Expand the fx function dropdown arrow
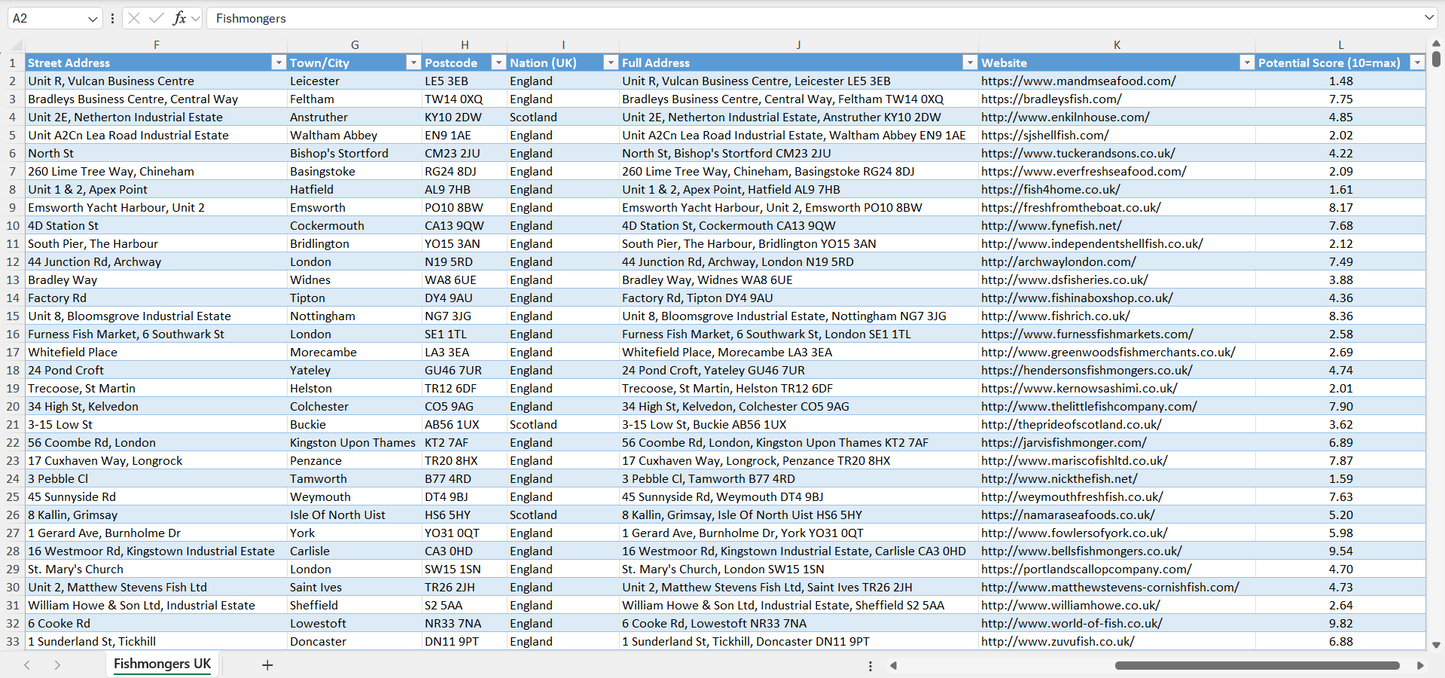1445x678 pixels. point(196,18)
